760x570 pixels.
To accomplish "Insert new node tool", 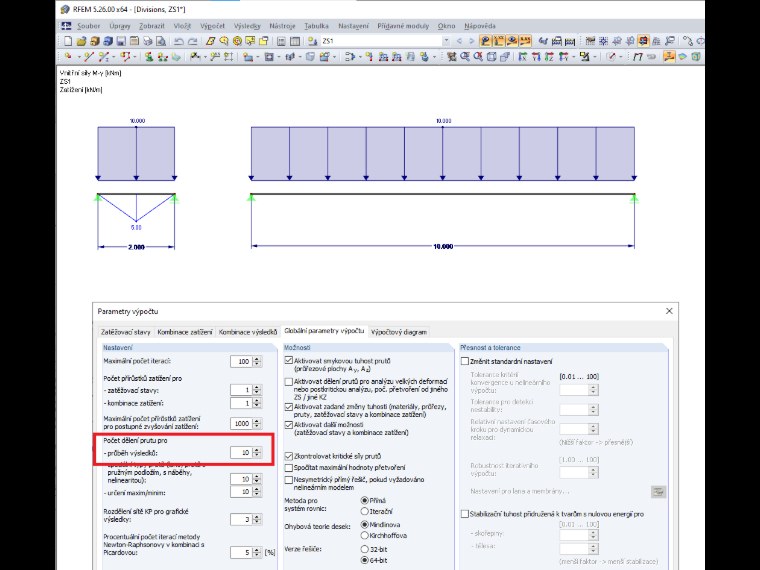I will pos(68,57).
